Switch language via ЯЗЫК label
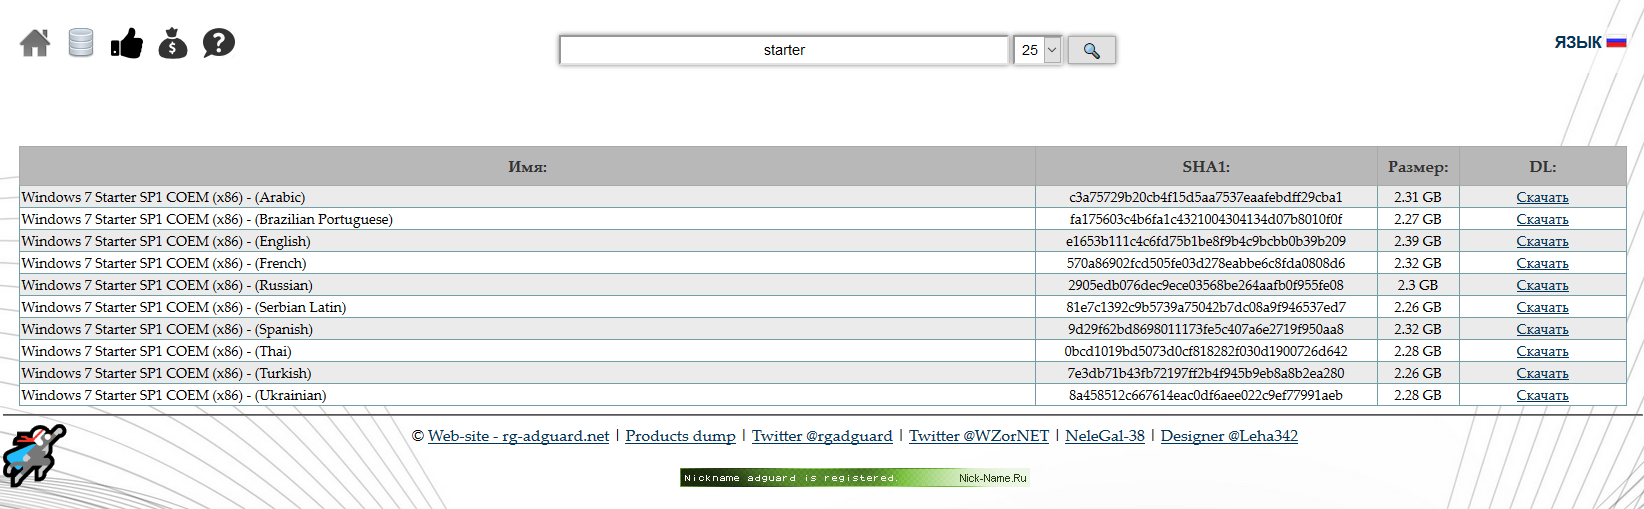 pyautogui.click(x=1578, y=42)
